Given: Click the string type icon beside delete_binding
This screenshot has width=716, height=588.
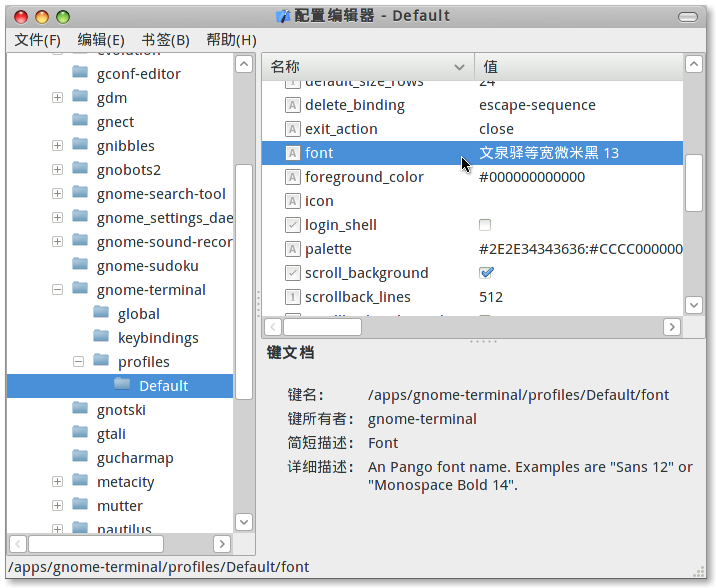Looking at the screenshot, I should (292, 105).
